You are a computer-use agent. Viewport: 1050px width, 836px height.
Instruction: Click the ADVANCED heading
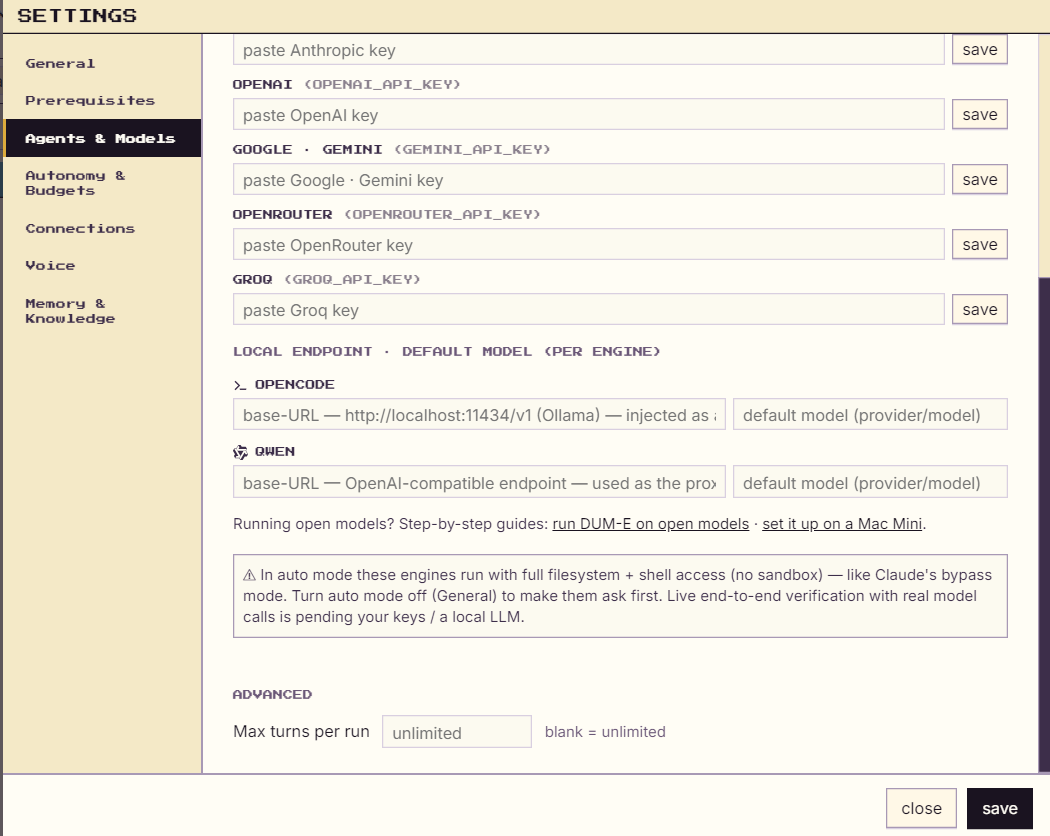(x=272, y=695)
